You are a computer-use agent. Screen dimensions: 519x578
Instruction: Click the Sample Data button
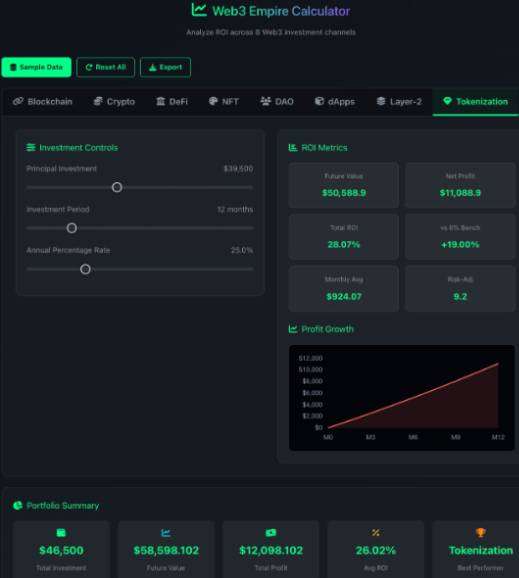[36, 67]
